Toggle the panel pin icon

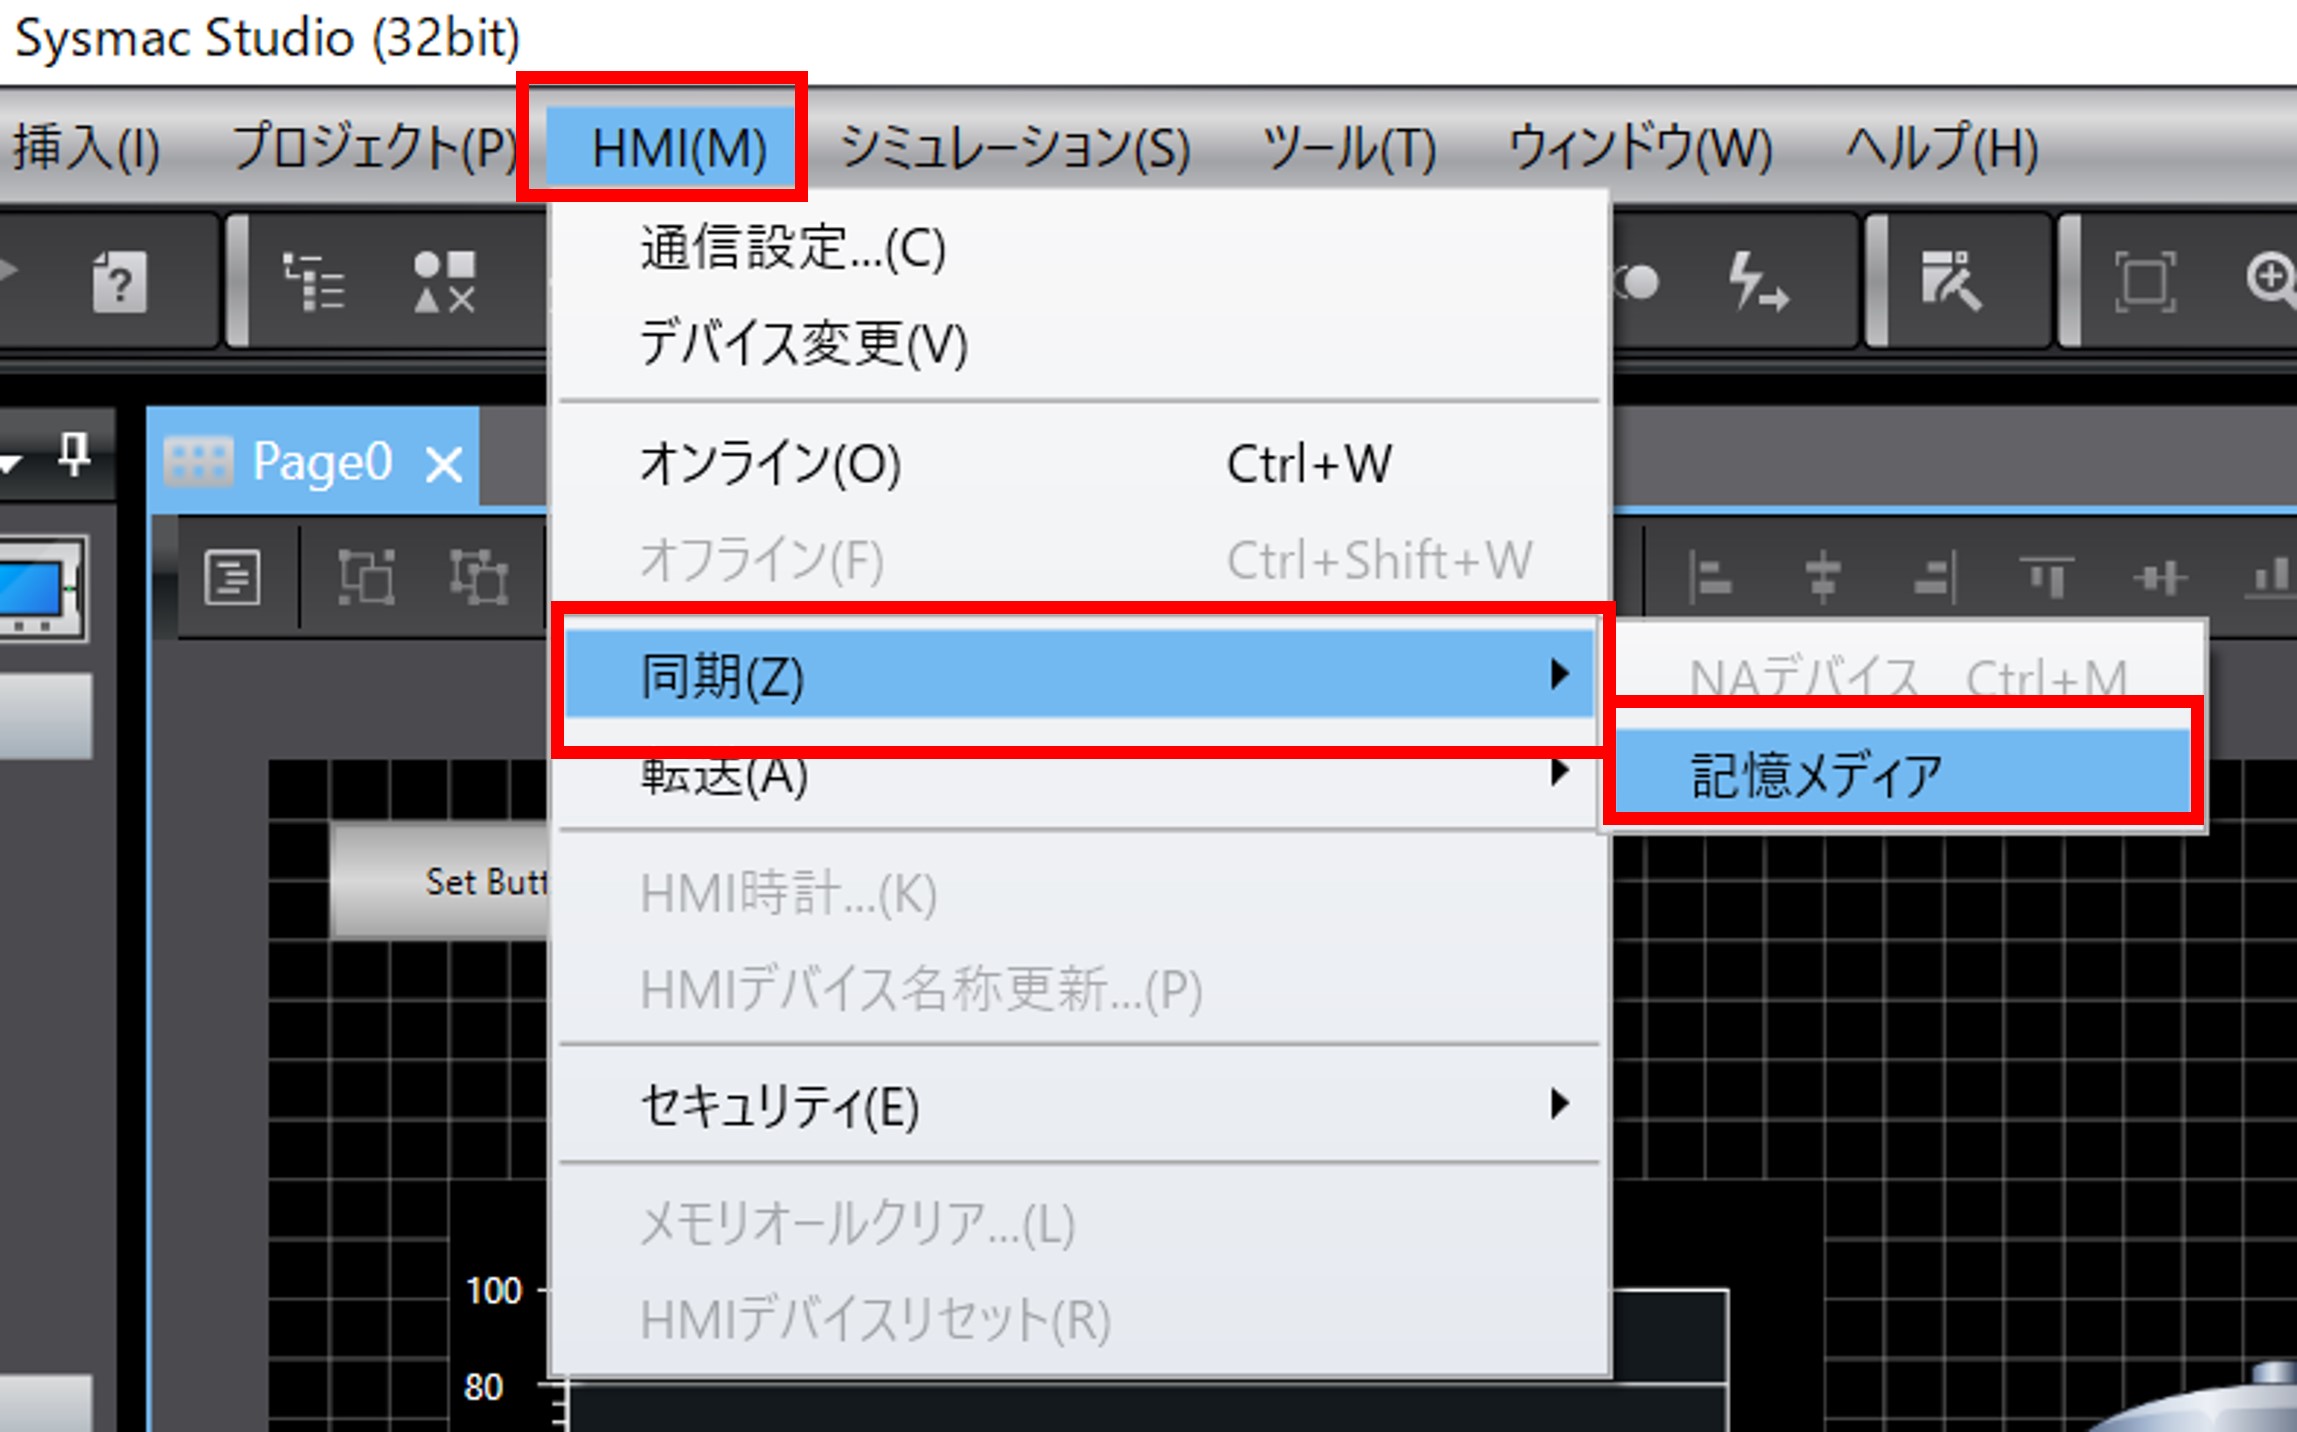pos(75,455)
